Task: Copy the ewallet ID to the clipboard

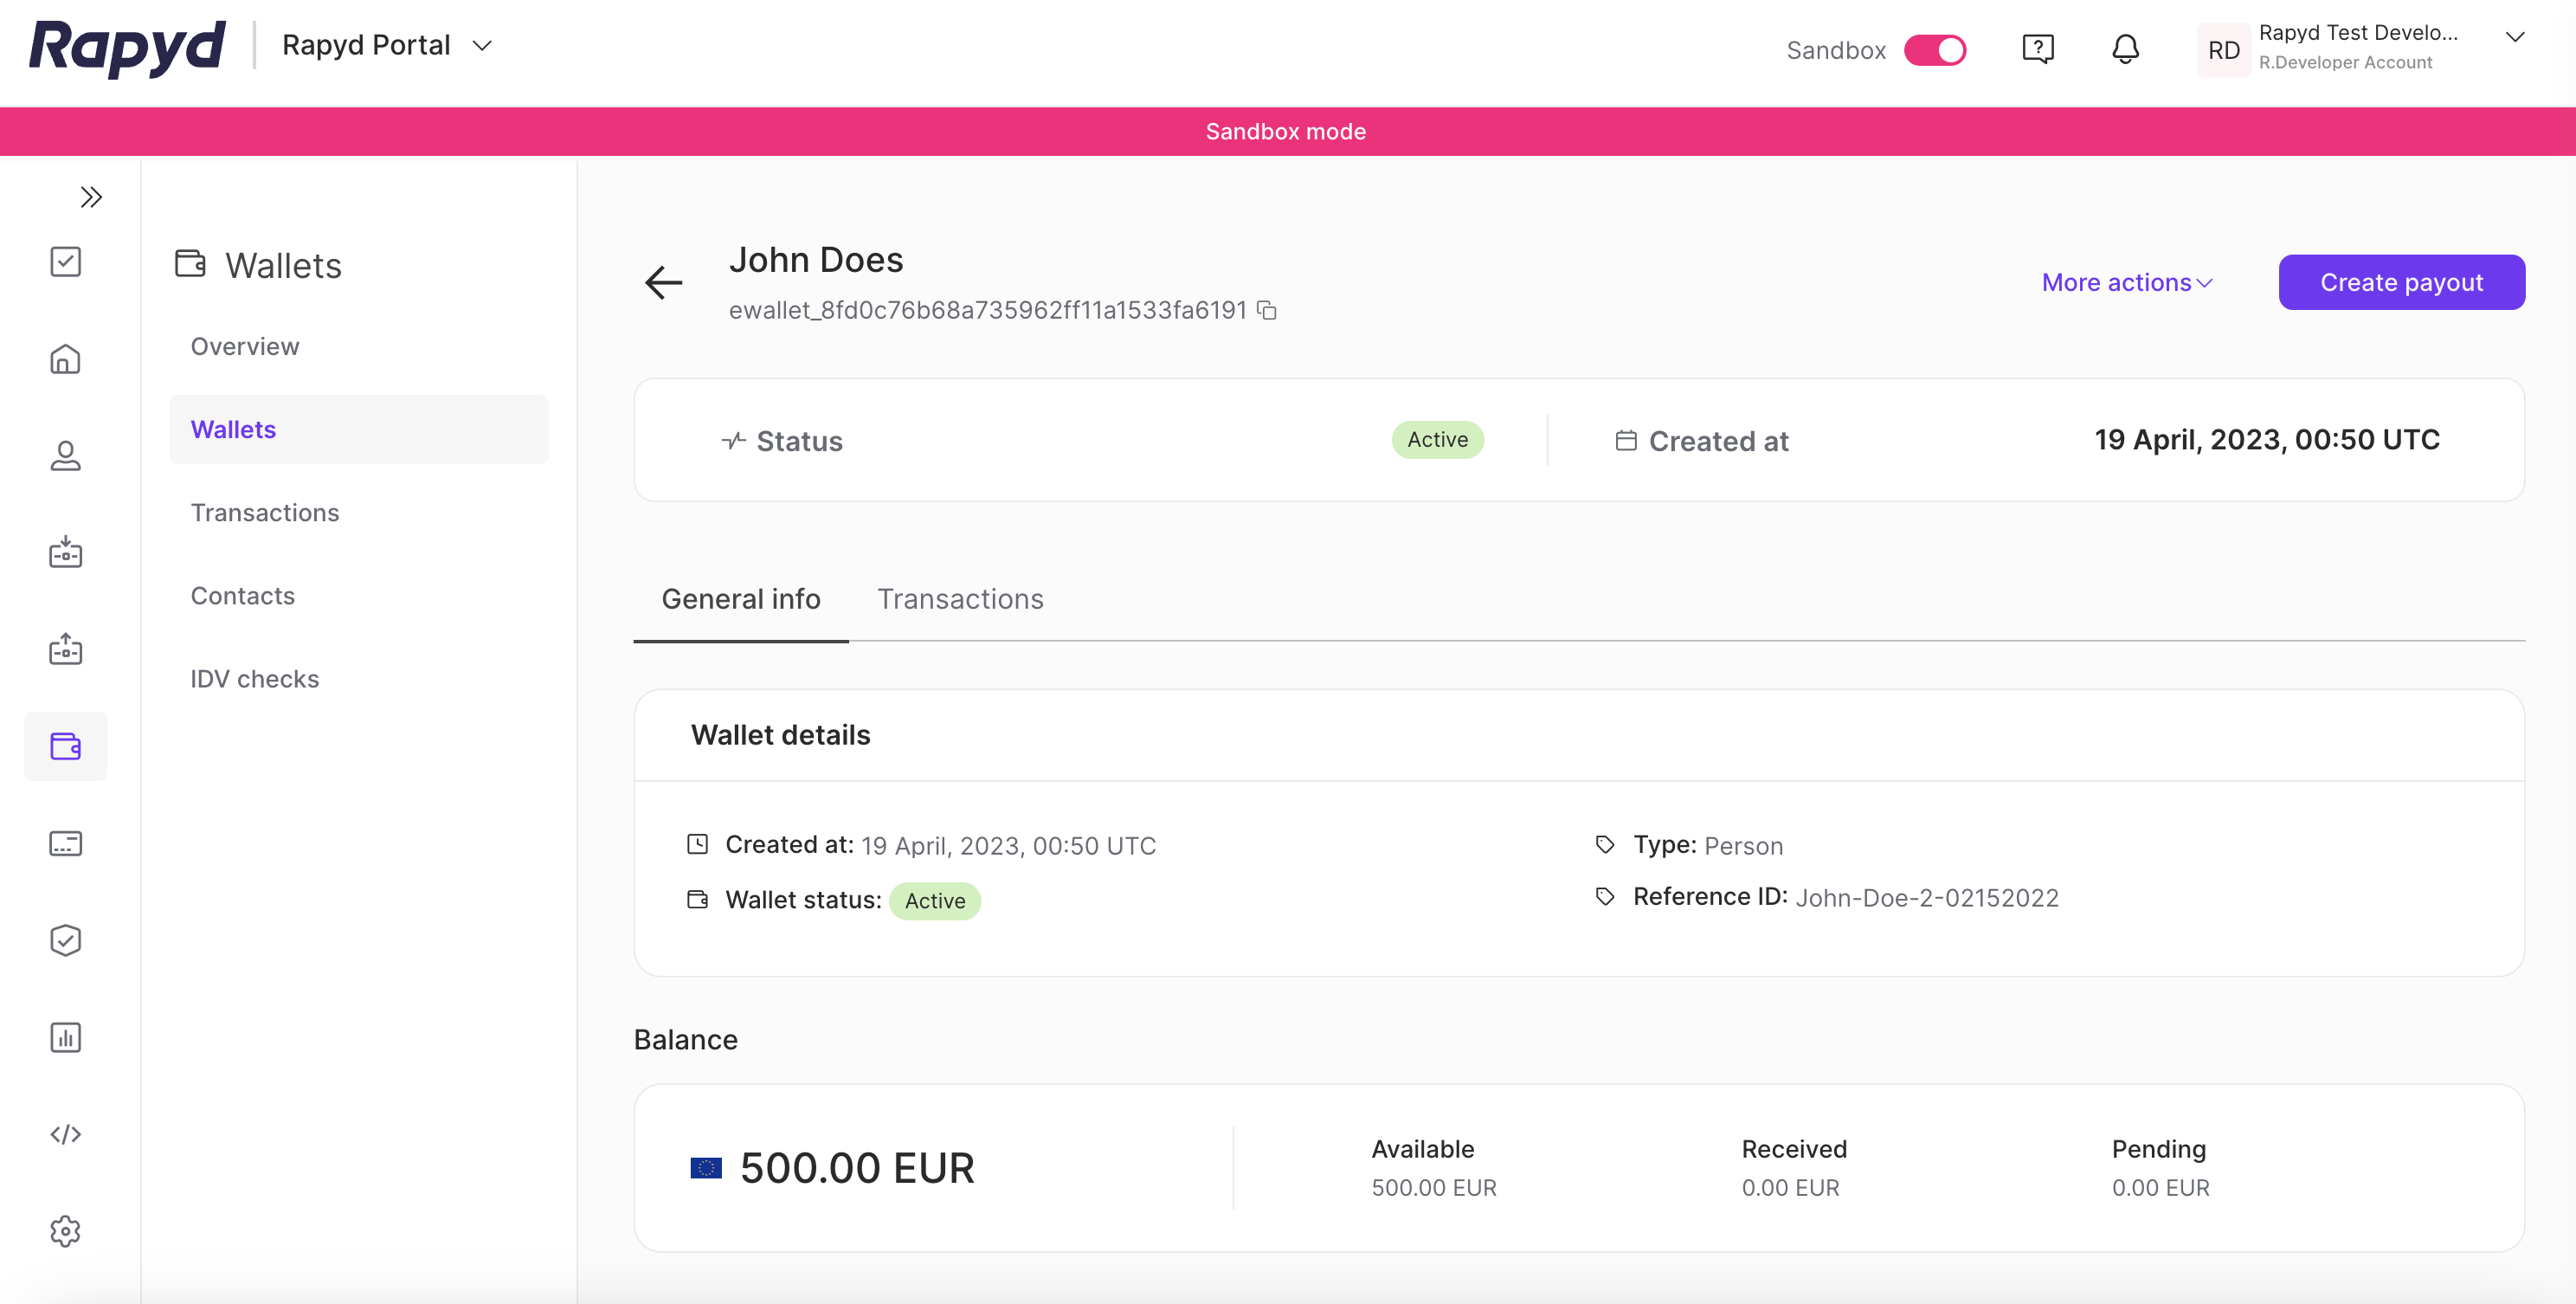Action: pyautogui.click(x=1267, y=311)
